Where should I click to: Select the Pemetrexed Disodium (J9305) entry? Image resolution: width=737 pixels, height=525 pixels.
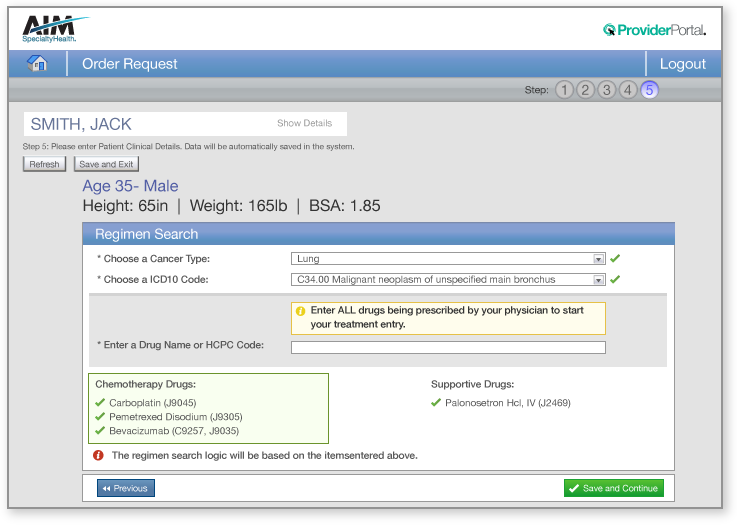point(176,417)
